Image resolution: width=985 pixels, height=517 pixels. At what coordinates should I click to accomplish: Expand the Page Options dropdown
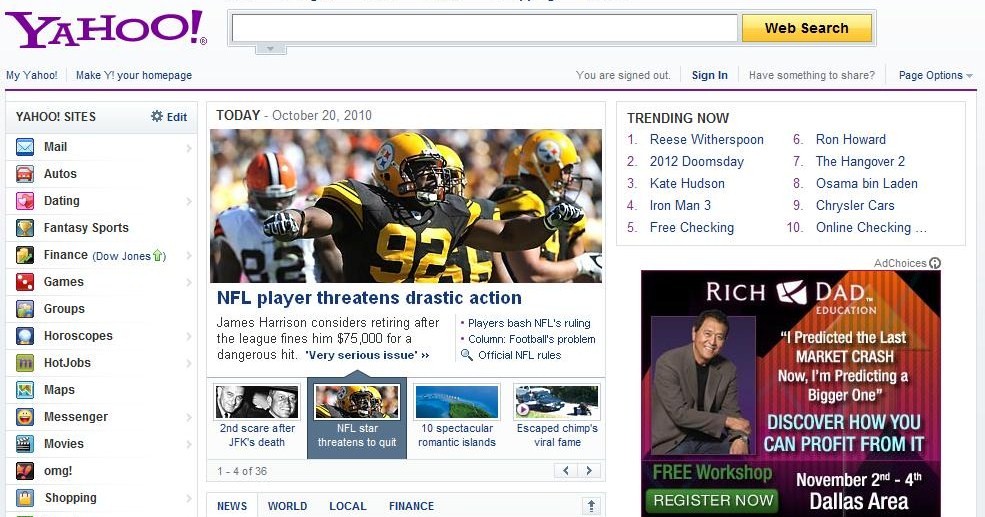tap(969, 76)
